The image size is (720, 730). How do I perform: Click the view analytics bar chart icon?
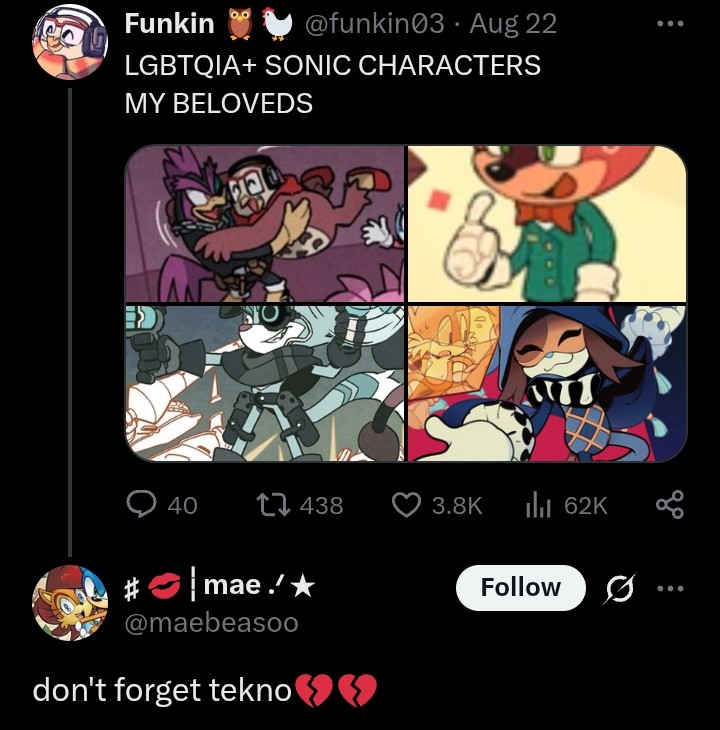(538, 505)
